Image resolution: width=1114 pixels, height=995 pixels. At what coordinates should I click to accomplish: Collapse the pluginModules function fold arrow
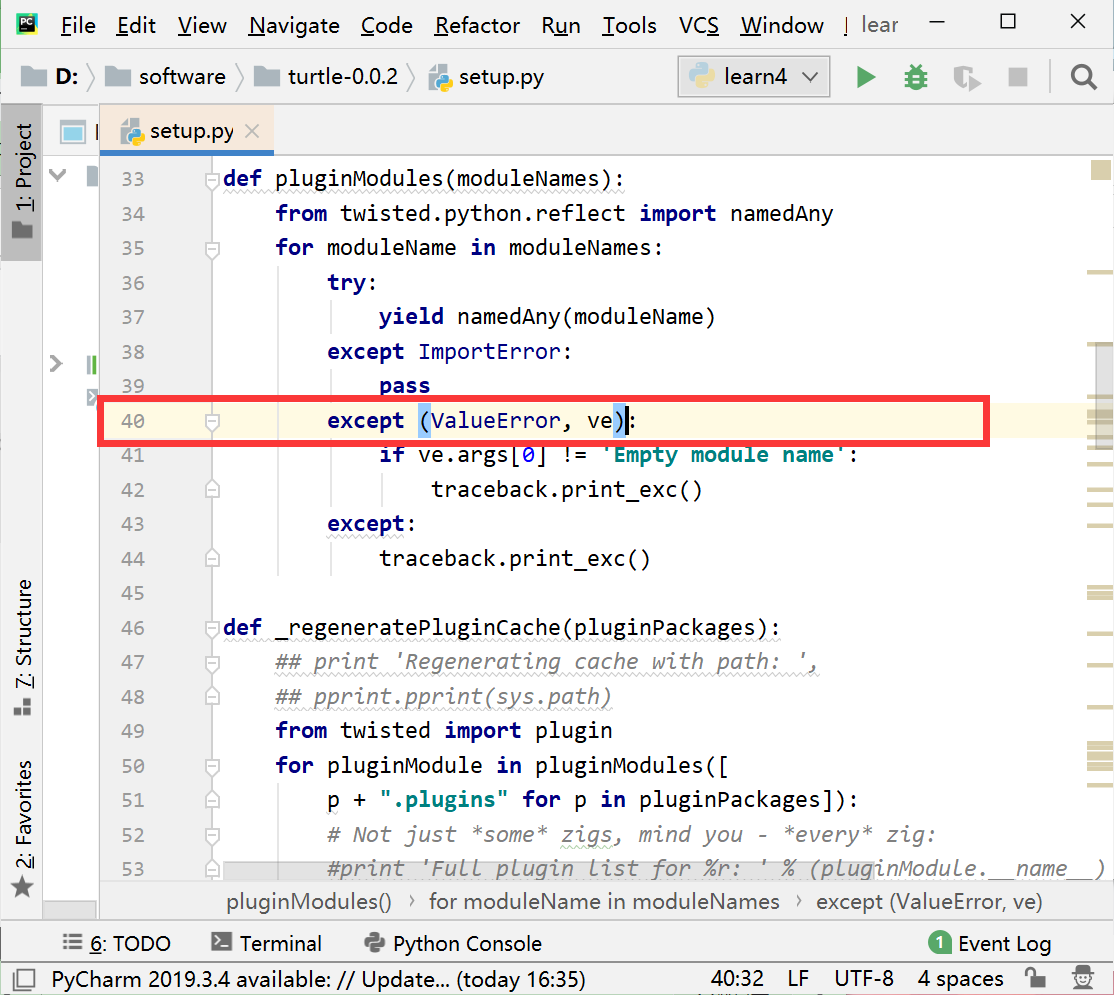211,179
